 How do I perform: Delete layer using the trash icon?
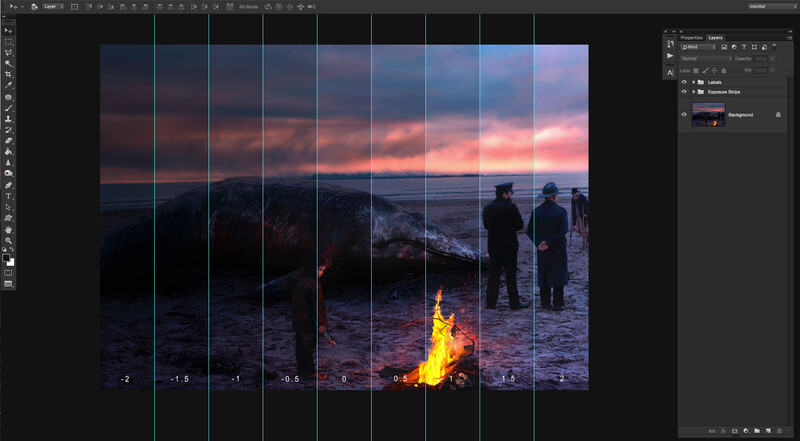779,431
